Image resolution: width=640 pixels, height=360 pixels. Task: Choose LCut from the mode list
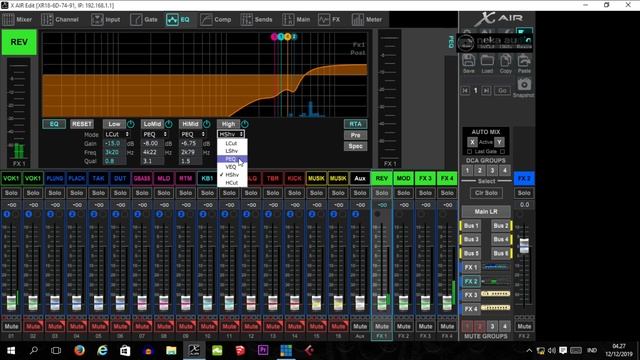232,143
